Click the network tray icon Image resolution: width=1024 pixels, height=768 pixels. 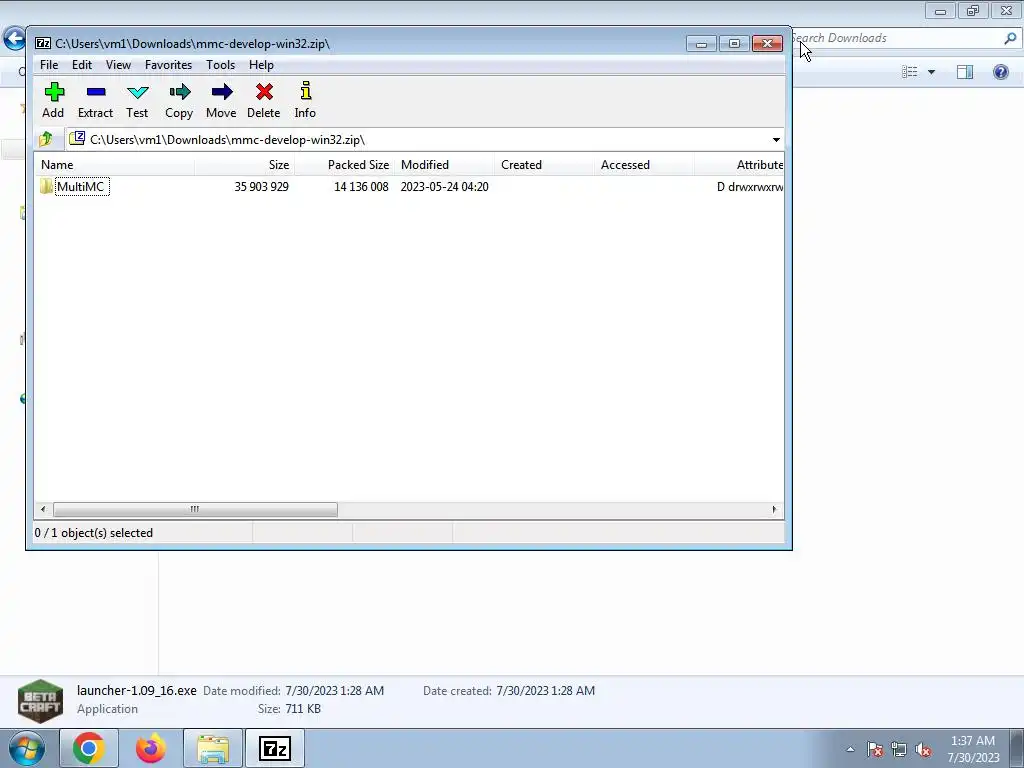coord(899,749)
